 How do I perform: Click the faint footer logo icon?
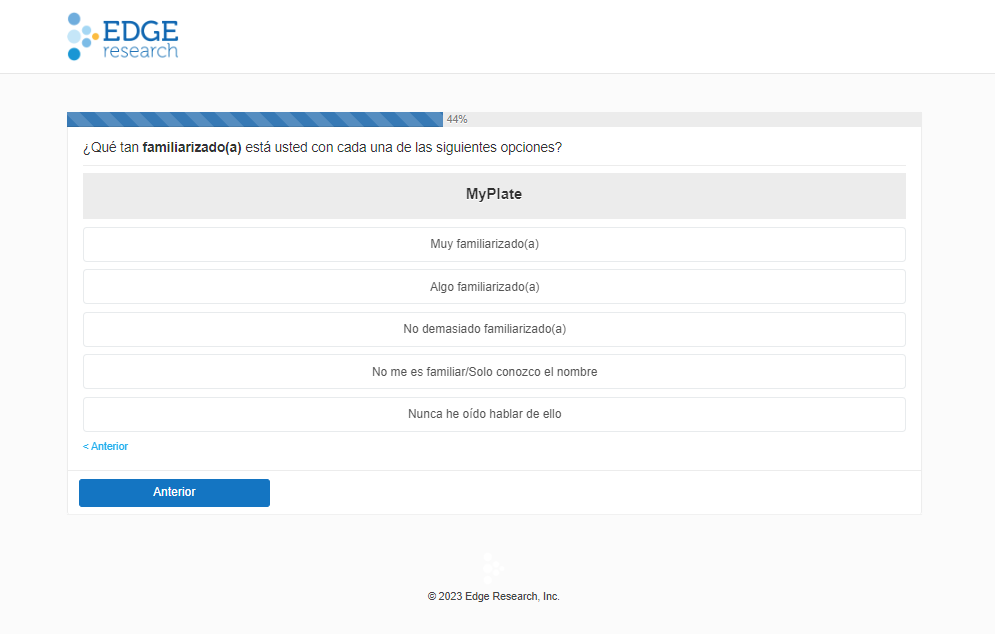point(493,567)
